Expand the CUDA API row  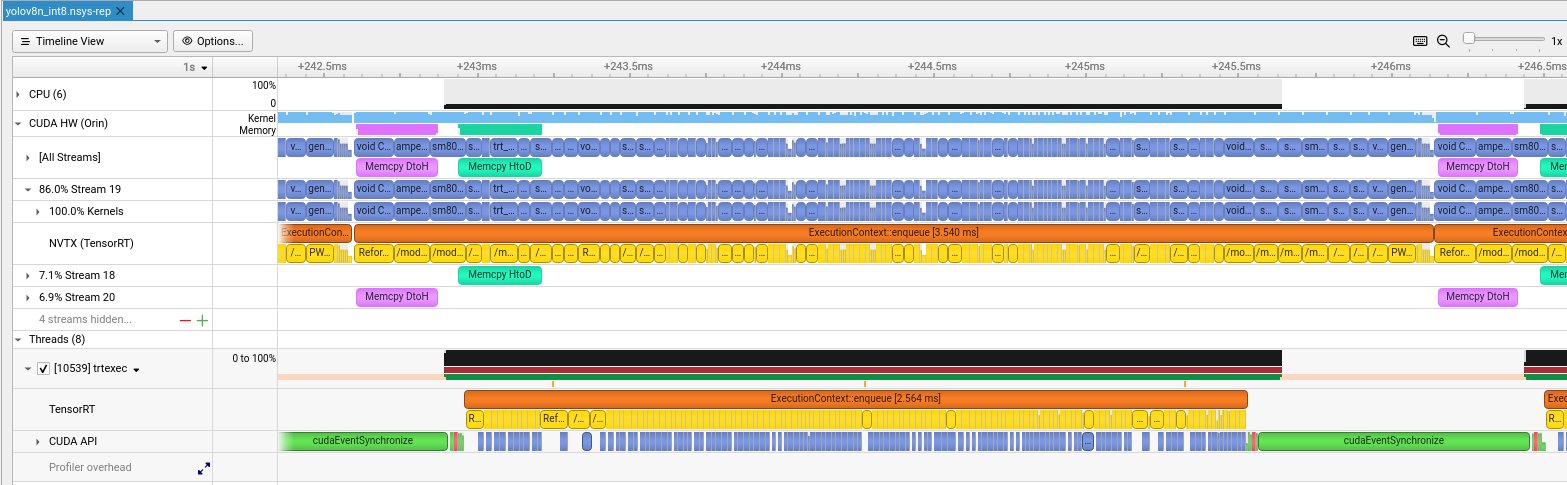click(38, 441)
